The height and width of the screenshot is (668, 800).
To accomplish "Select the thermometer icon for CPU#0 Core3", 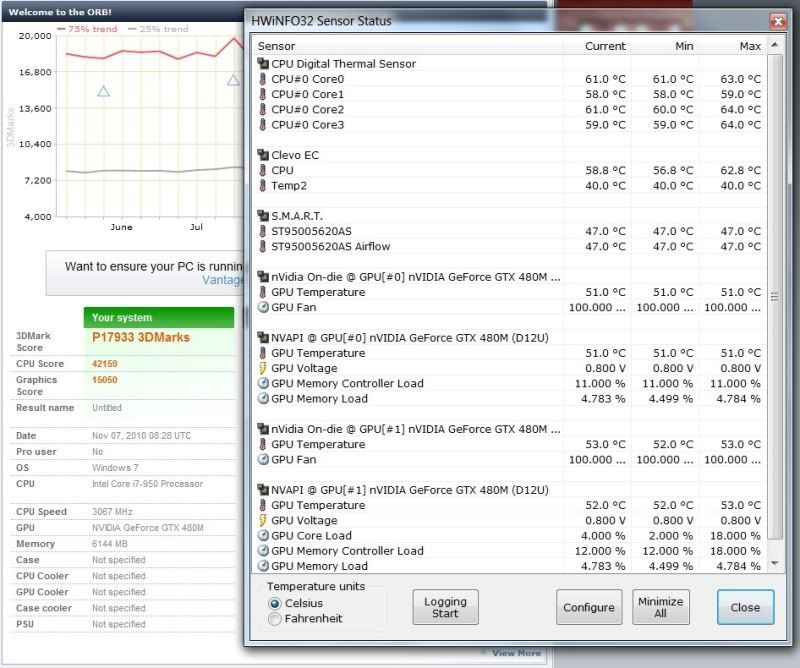I will [263, 125].
